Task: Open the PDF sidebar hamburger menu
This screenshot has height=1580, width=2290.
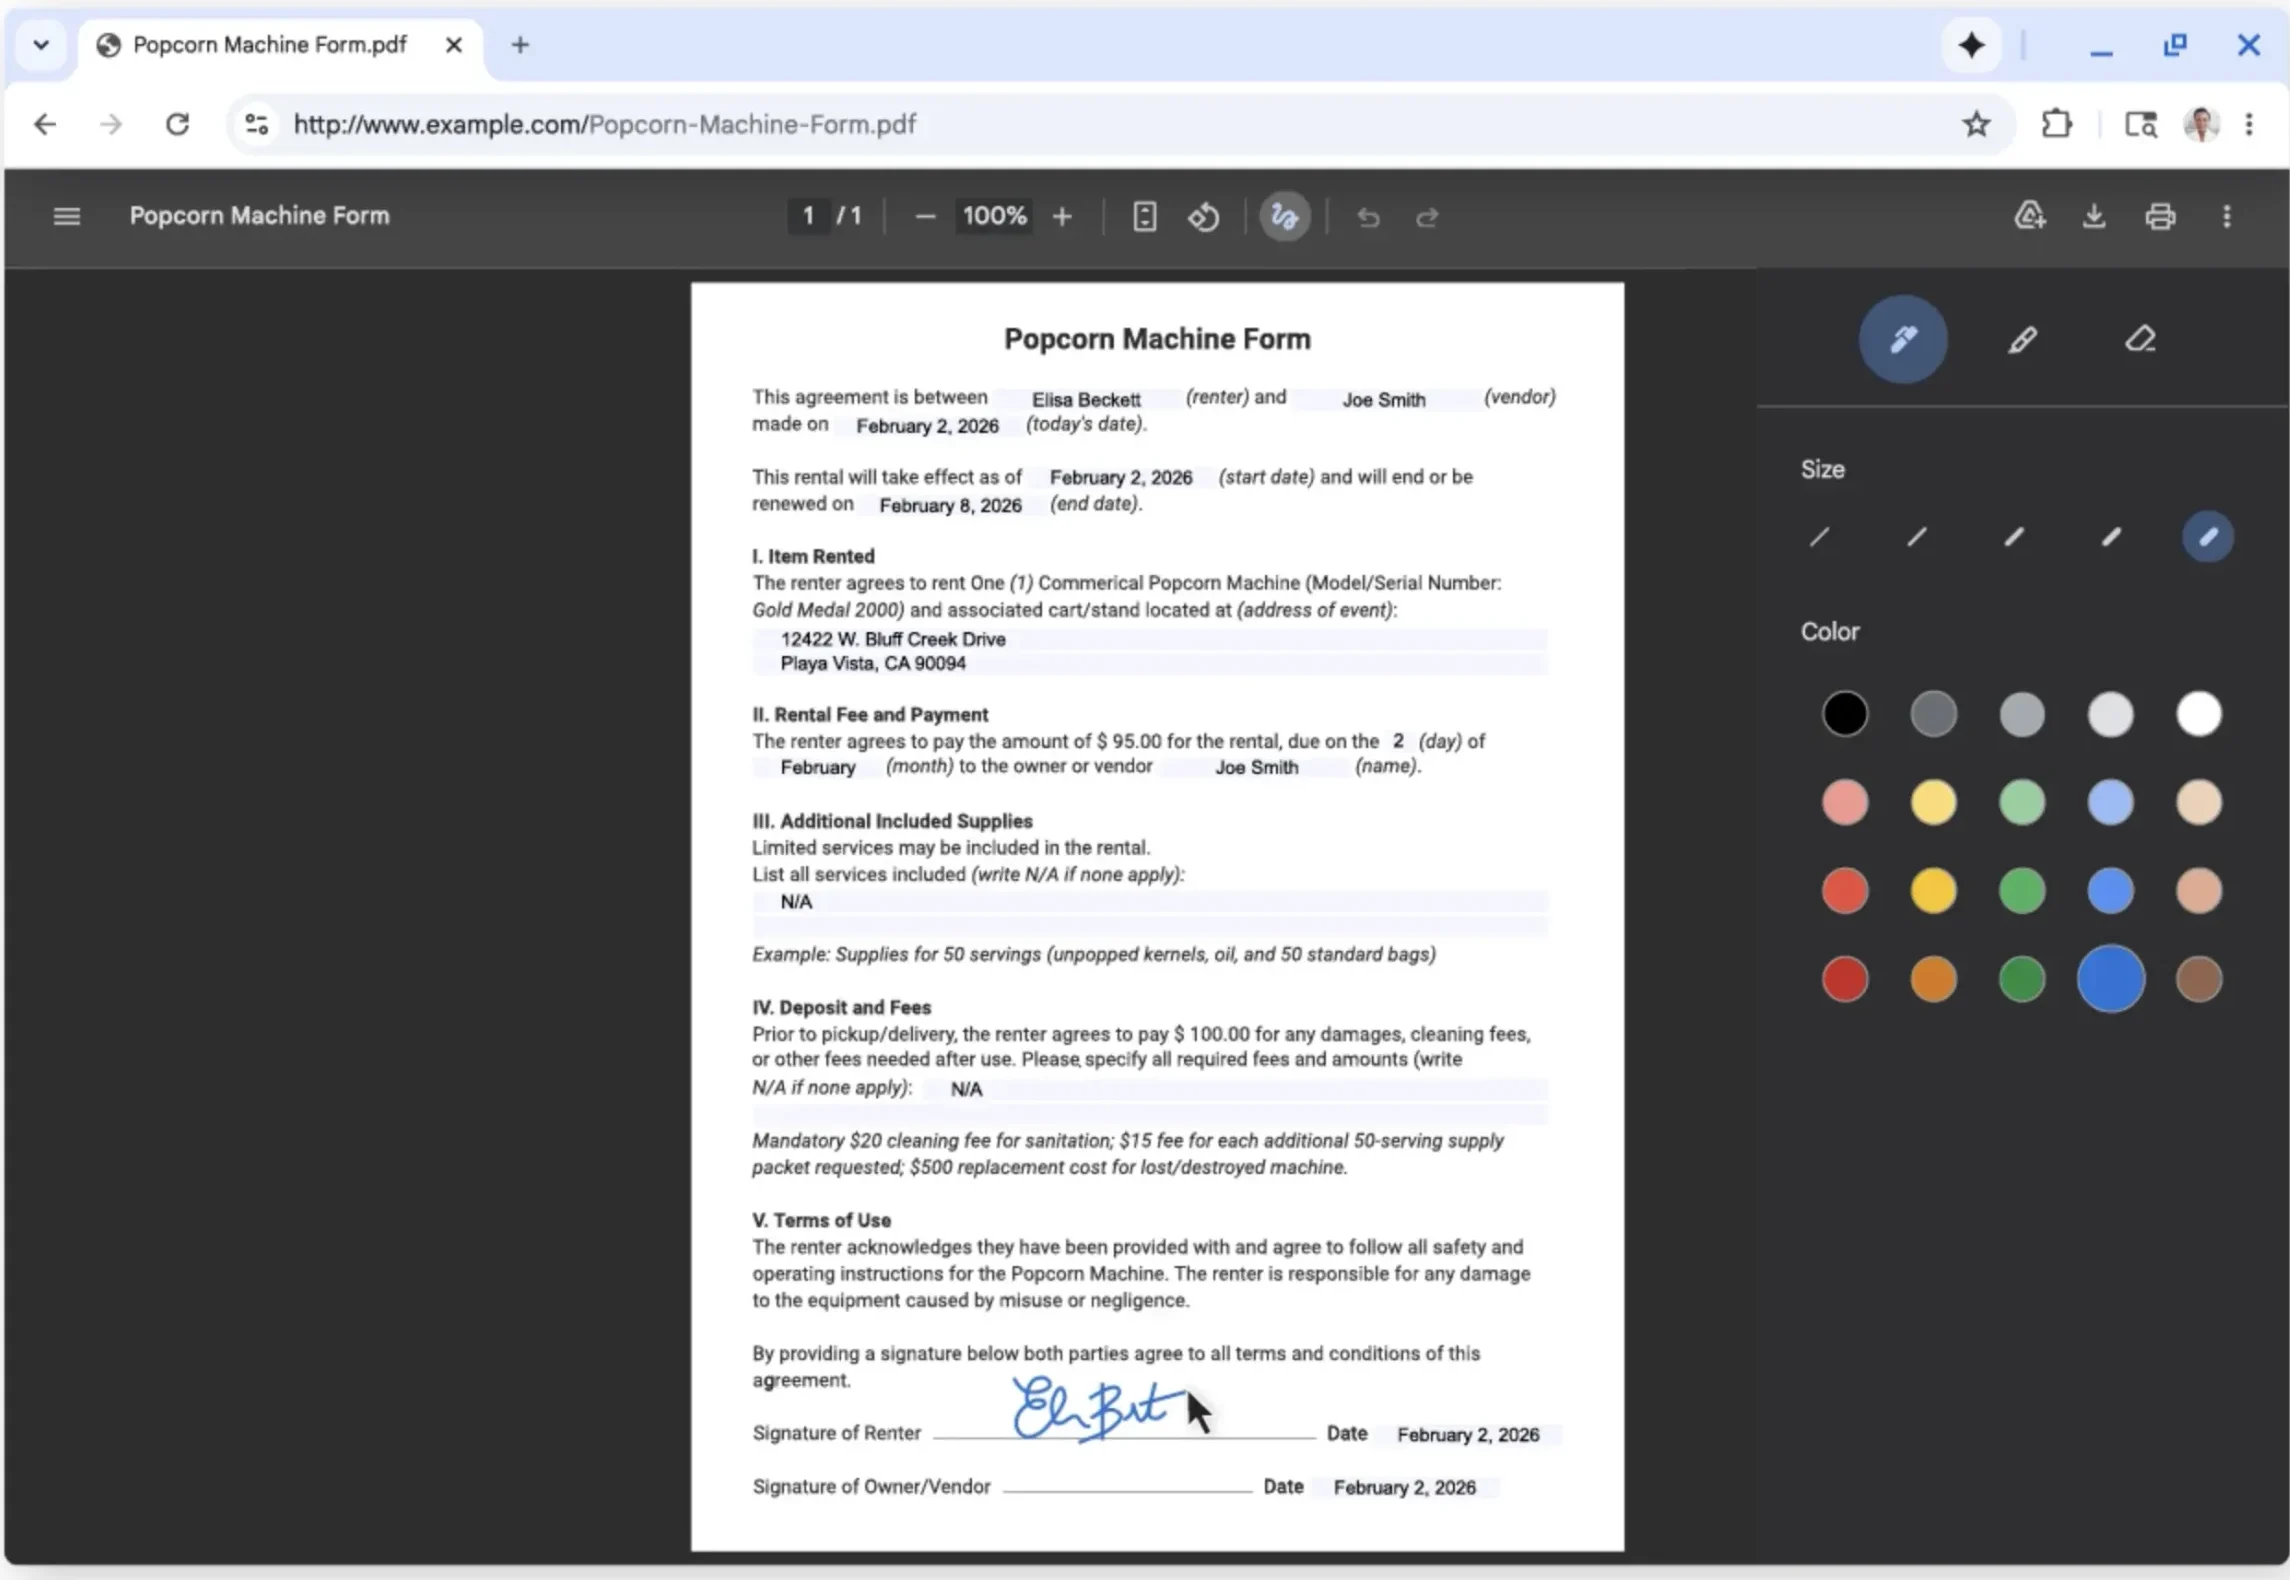Action: coord(66,216)
